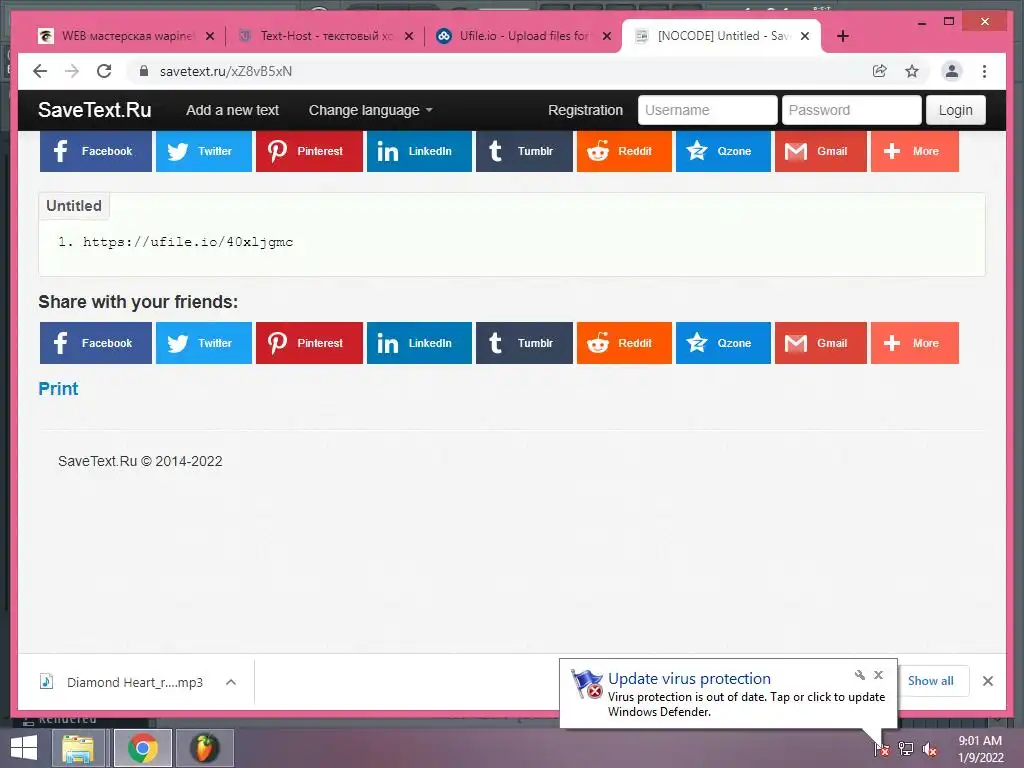Switch to the WEB мастерская wapinet tab
The height and width of the screenshot is (768, 1024).
127,36
